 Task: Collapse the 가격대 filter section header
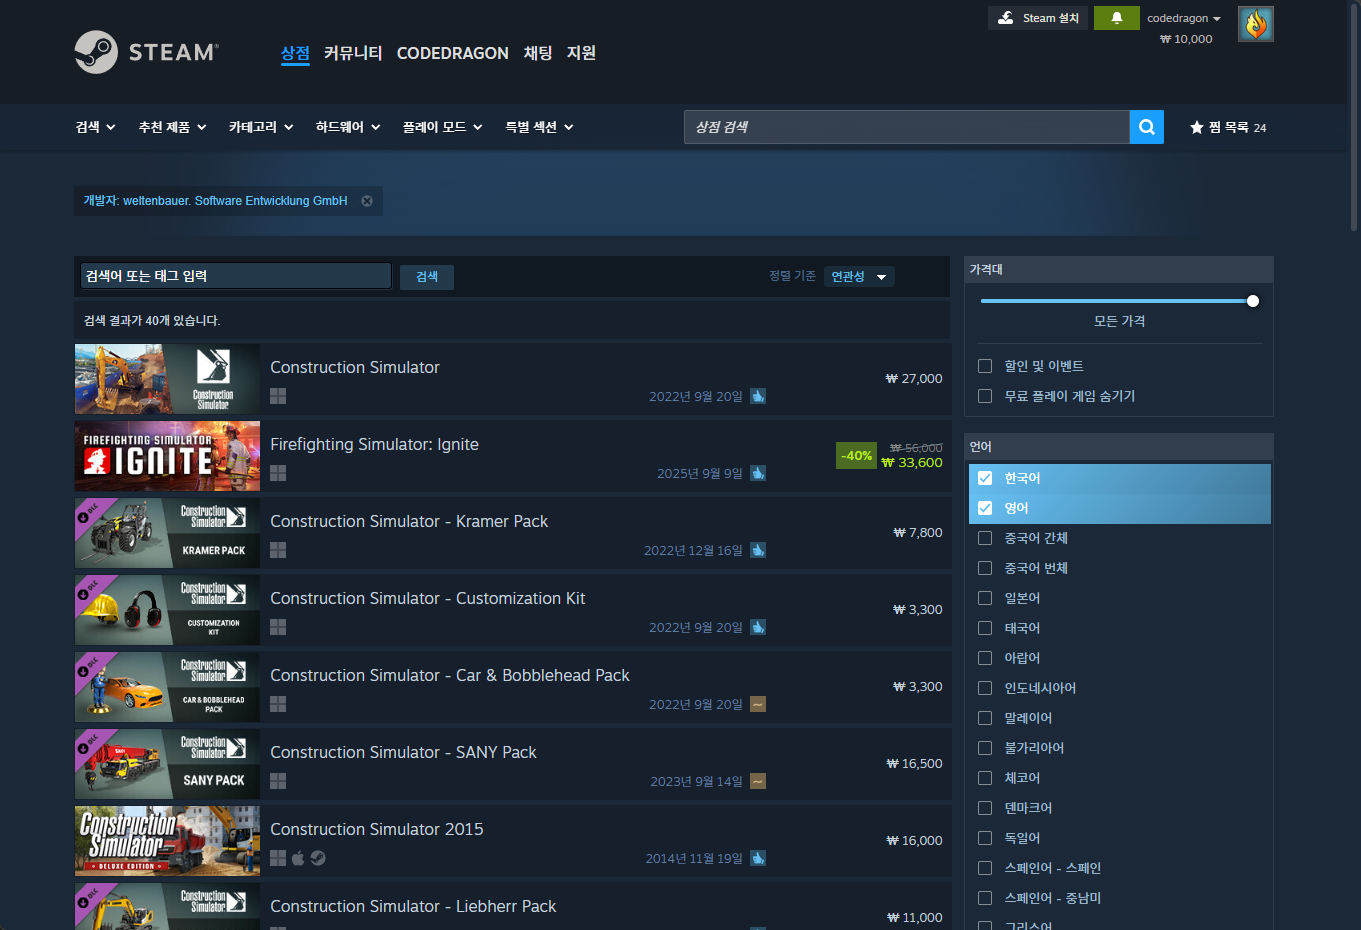coord(1118,269)
